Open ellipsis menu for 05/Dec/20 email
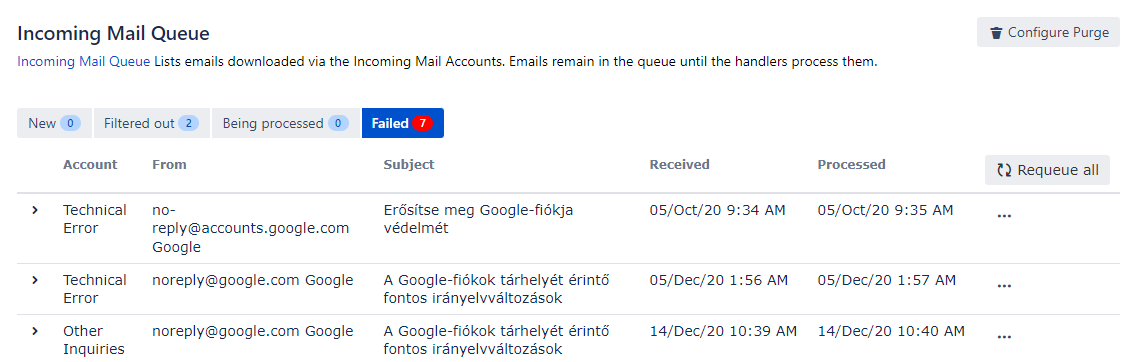This screenshot has height=362, width=1134. coord(1004,286)
